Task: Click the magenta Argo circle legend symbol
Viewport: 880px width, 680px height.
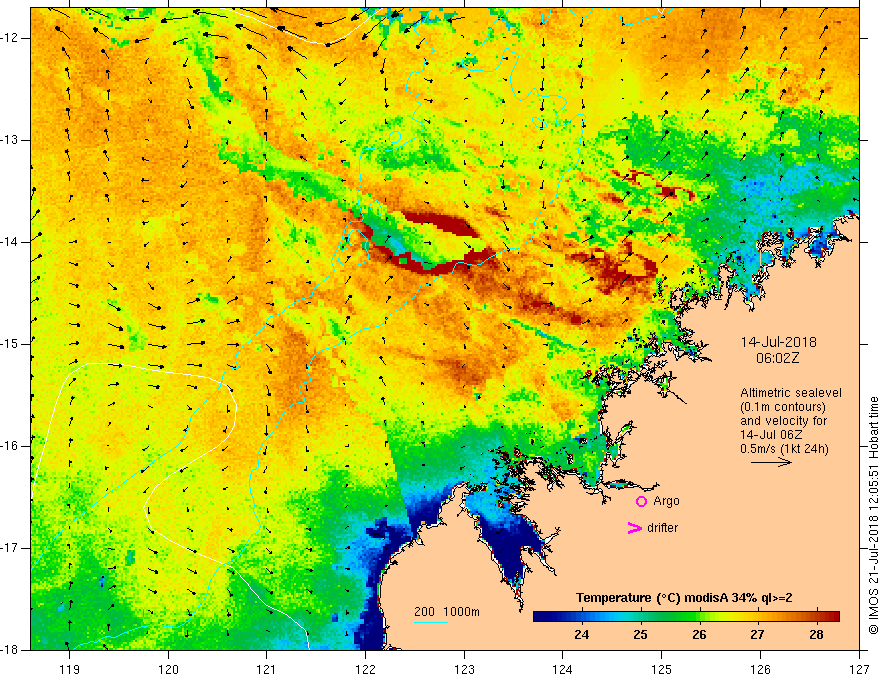Action: click(641, 502)
